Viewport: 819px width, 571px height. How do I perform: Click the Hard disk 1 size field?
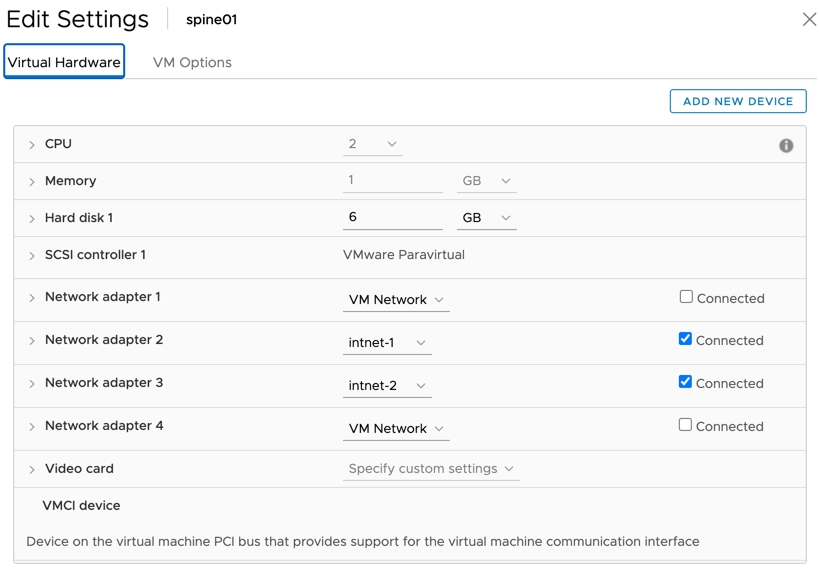tap(392, 217)
